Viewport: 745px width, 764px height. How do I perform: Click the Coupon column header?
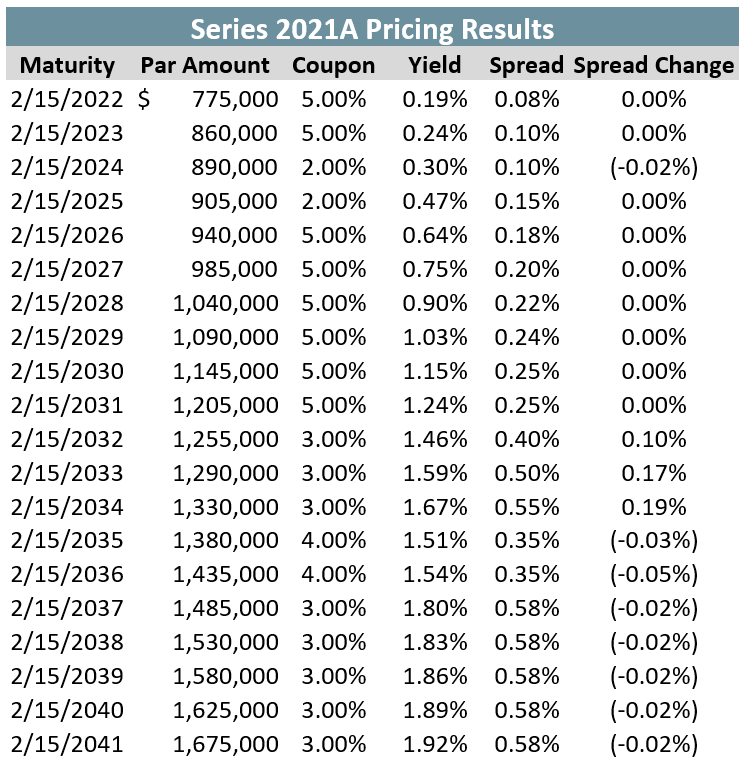(333, 66)
